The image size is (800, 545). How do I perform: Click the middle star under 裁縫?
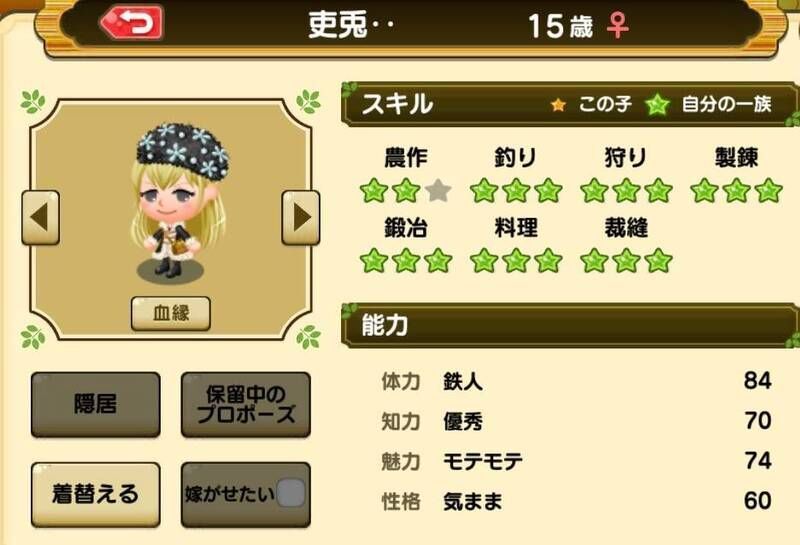click(627, 261)
